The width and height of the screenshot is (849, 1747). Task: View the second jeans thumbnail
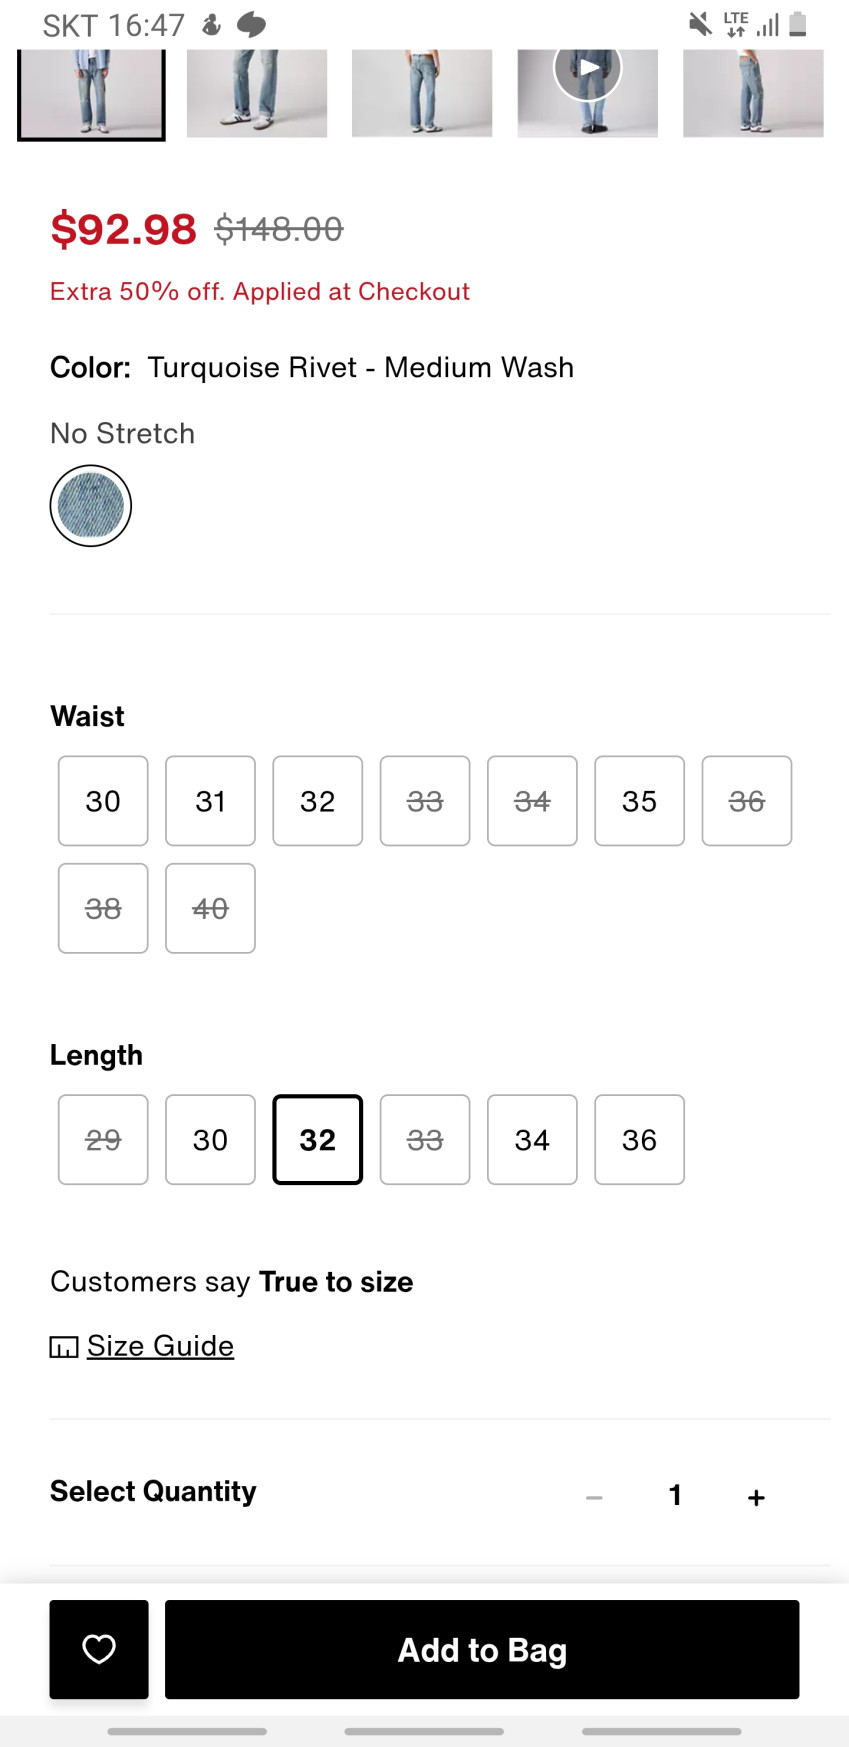coord(257,92)
